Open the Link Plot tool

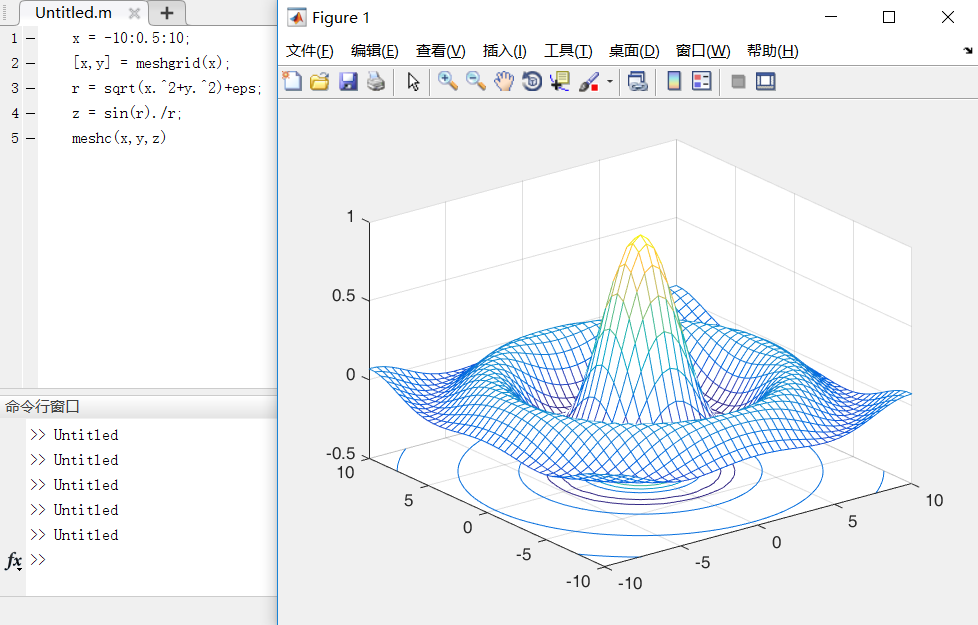[x=640, y=81]
